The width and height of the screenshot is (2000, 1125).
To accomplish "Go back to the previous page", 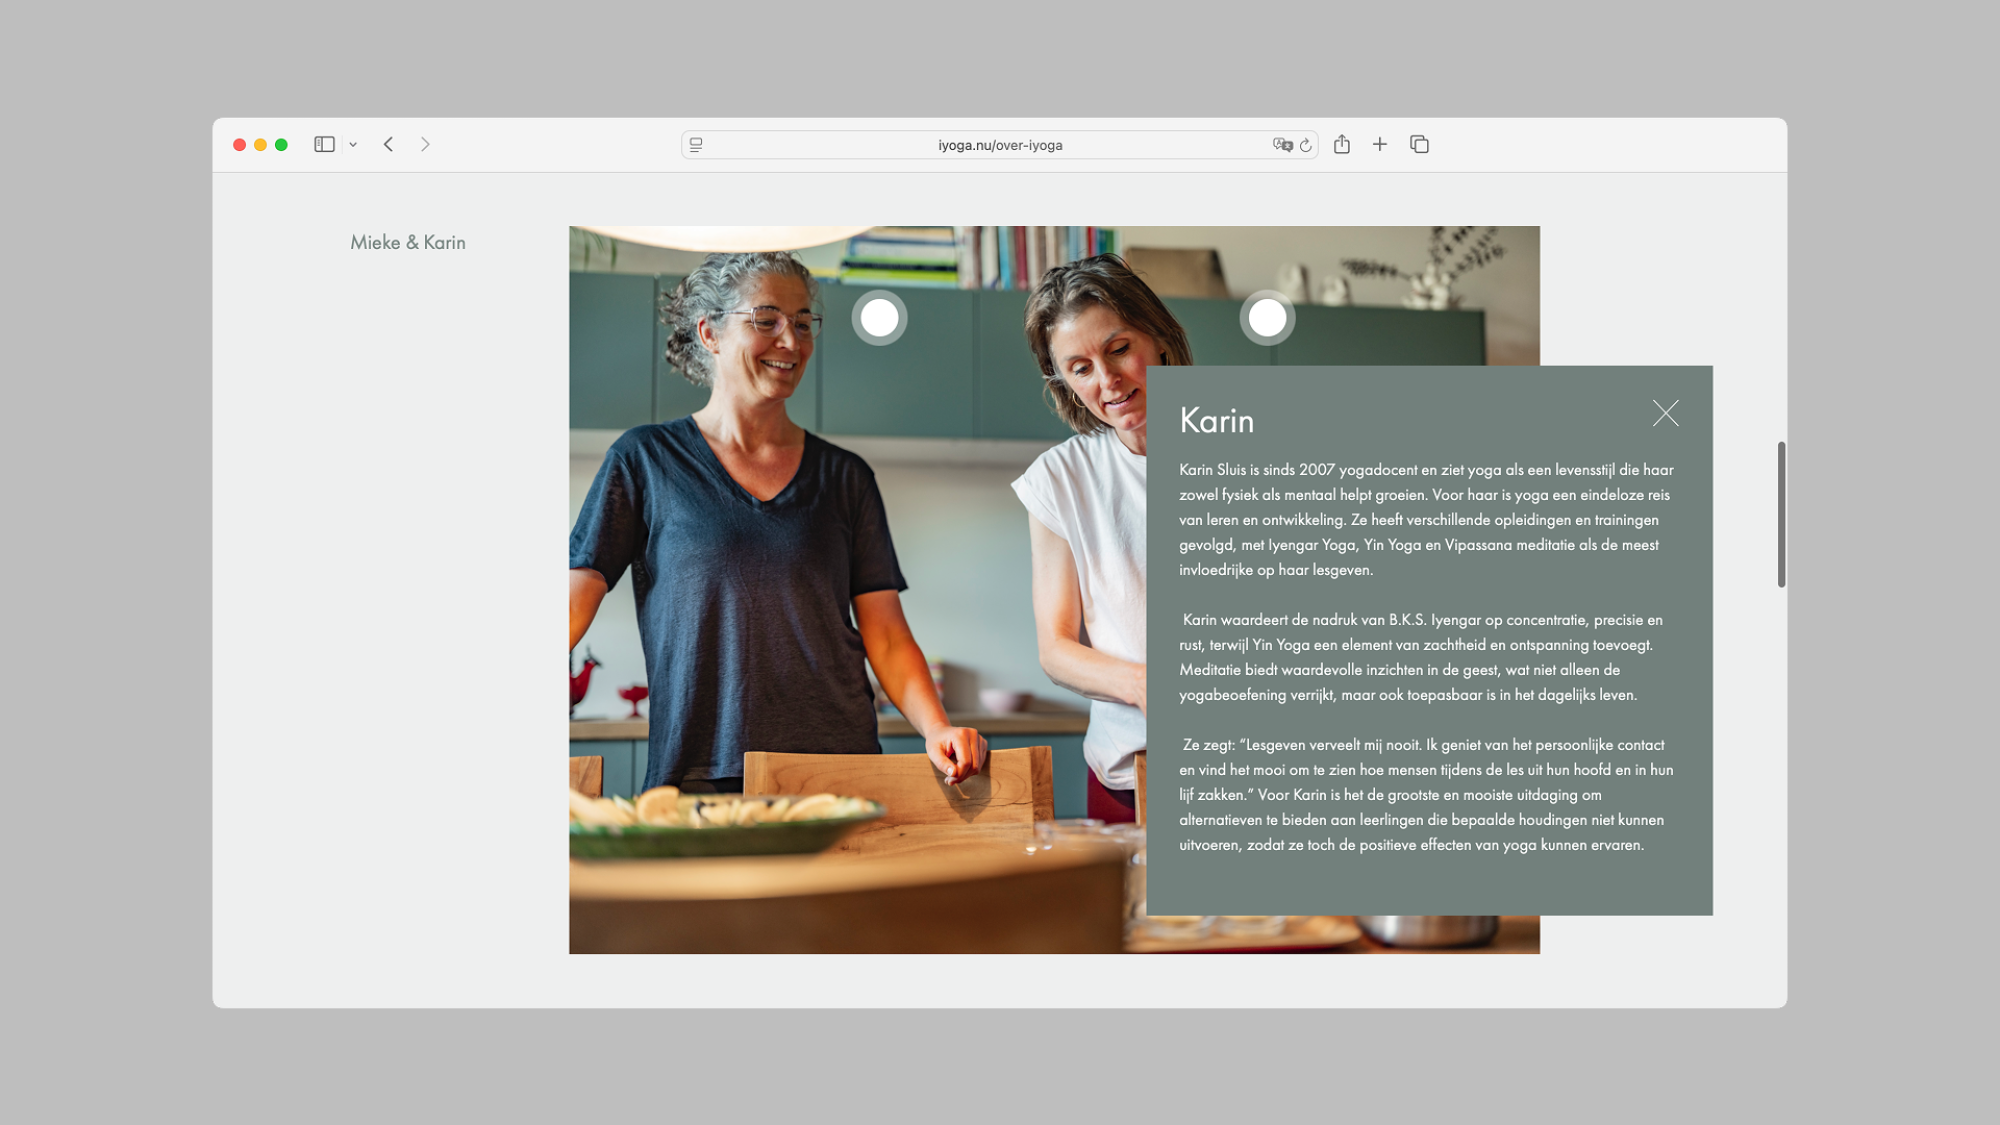I will 389,144.
